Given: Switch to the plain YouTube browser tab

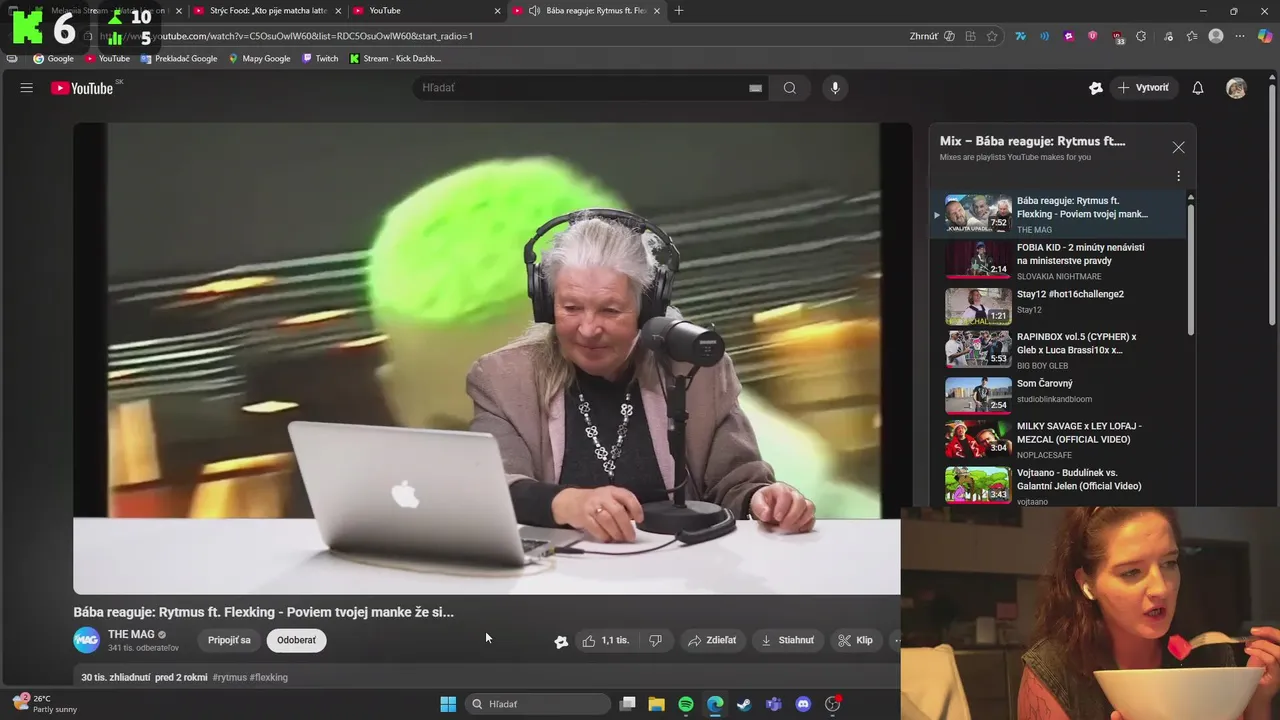Looking at the screenshot, I should tap(425, 11).
